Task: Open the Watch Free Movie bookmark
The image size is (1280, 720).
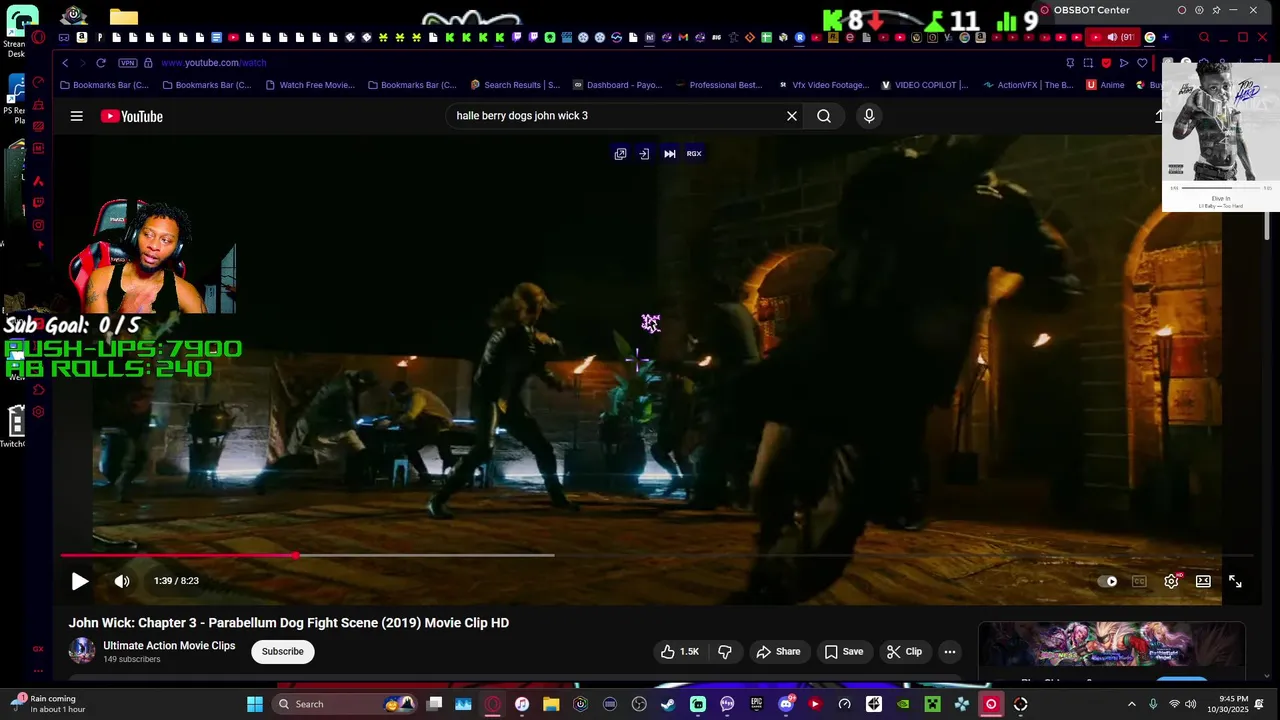Action: tap(310, 85)
